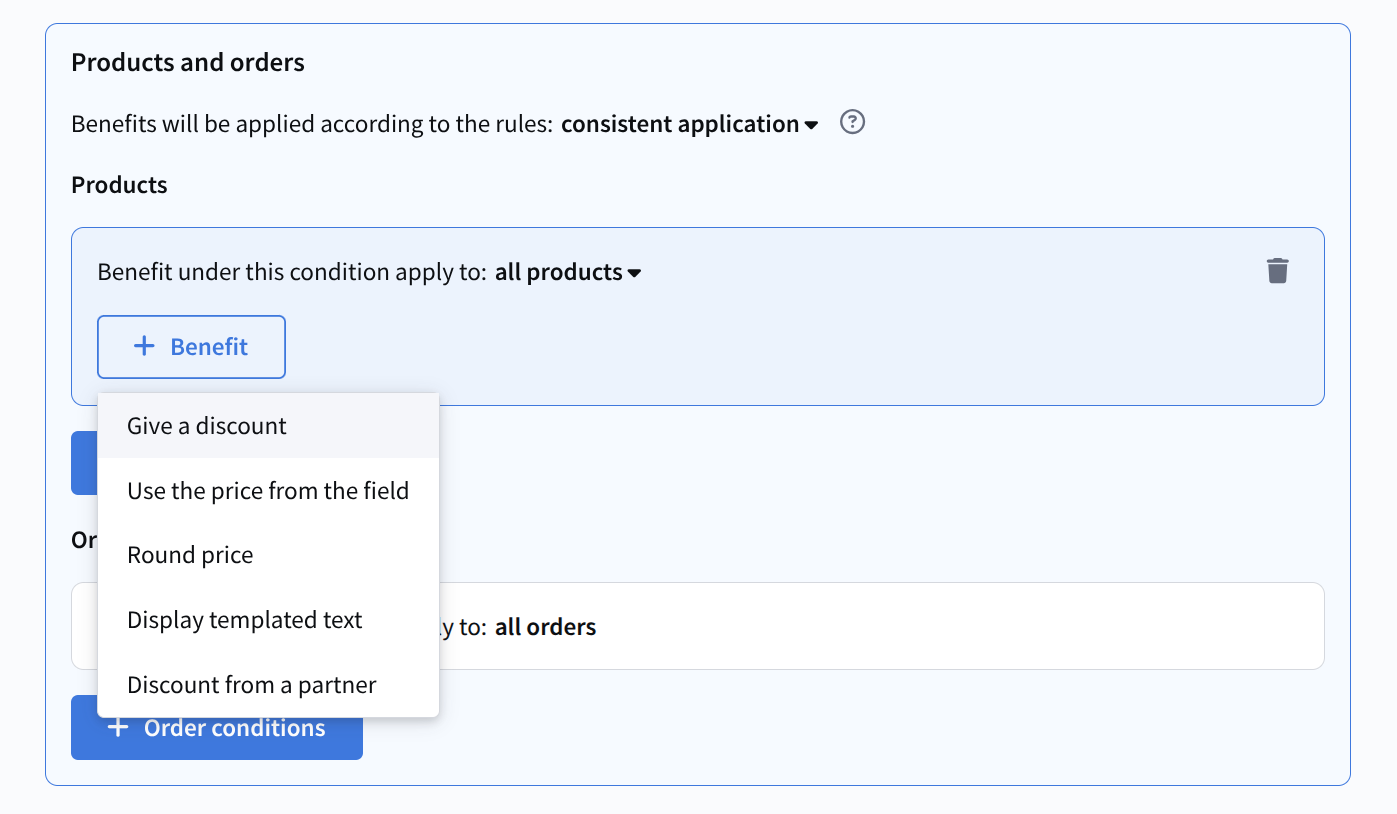Select 'Give a discount' from the menu
The height and width of the screenshot is (814, 1397).
[x=207, y=426]
